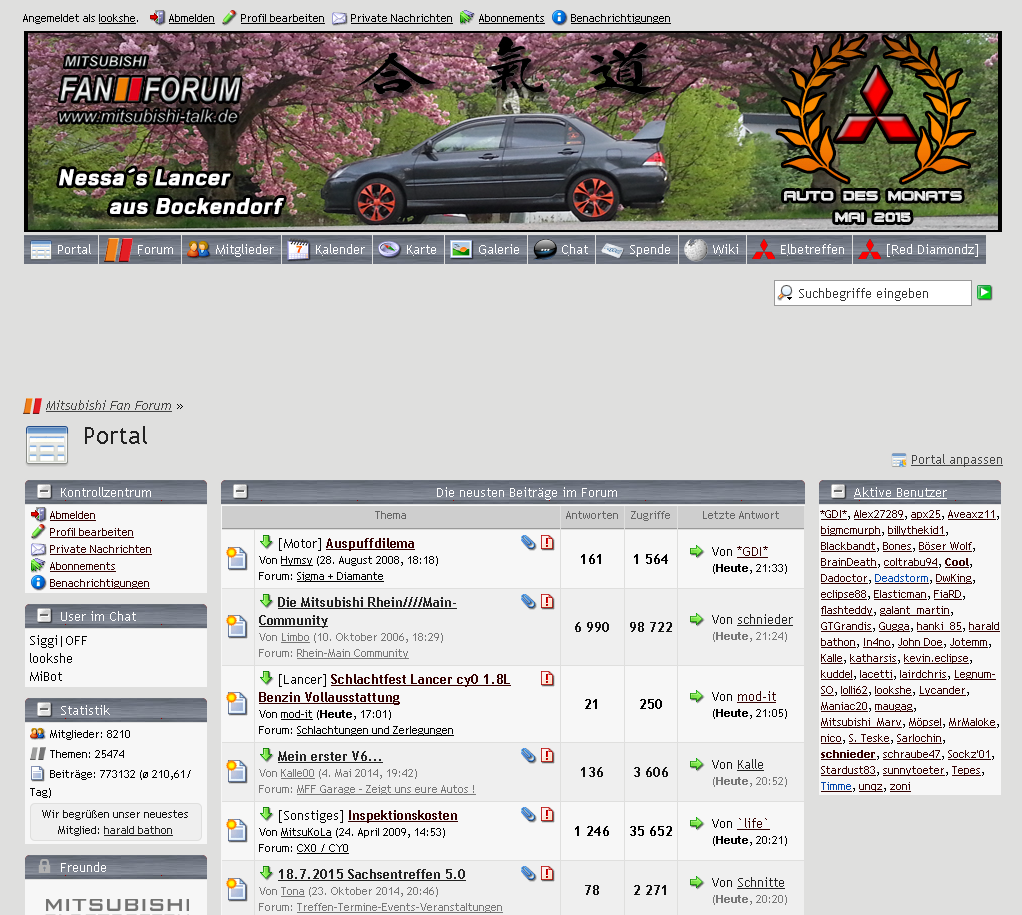This screenshot has height=915, width=1022.
Task: Collapse the Kontrollzentrum box
Action: [44, 491]
